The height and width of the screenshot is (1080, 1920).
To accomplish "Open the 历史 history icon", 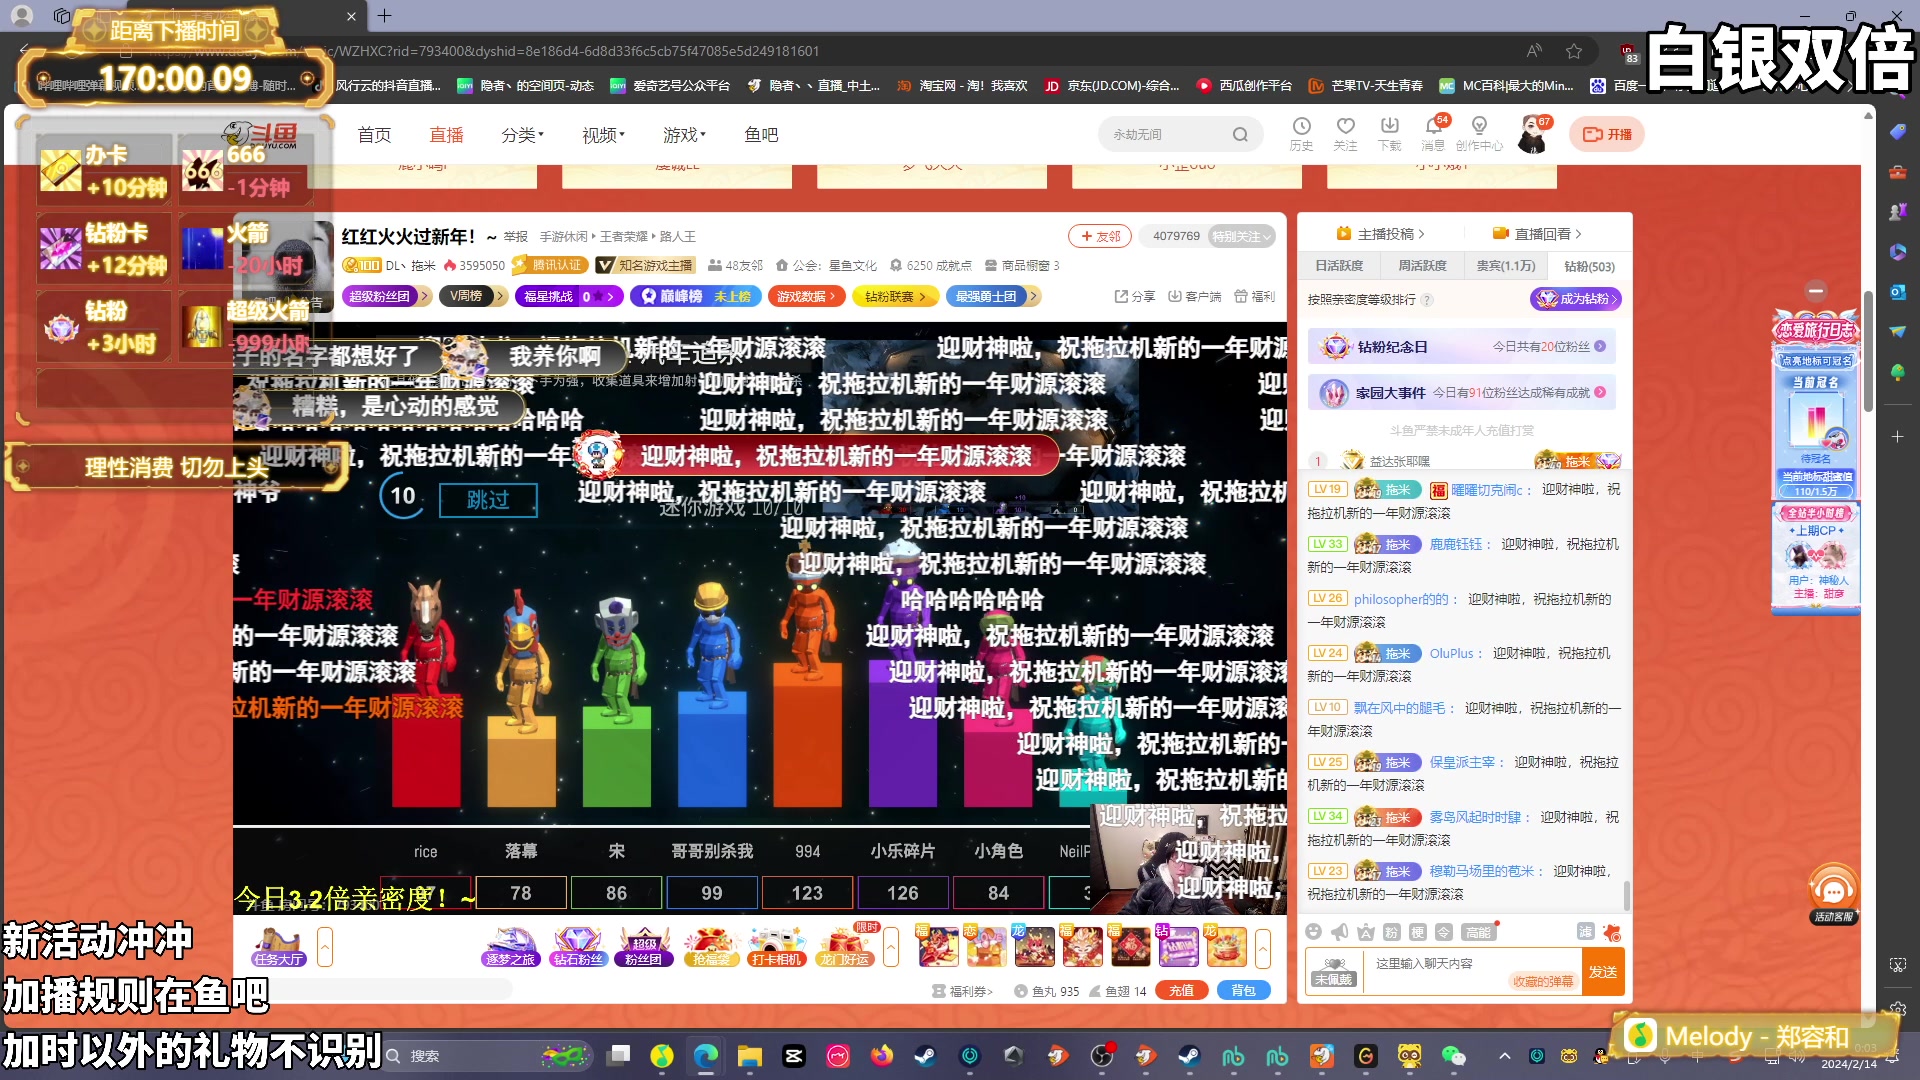I will pyautogui.click(x=1301, y=127).
